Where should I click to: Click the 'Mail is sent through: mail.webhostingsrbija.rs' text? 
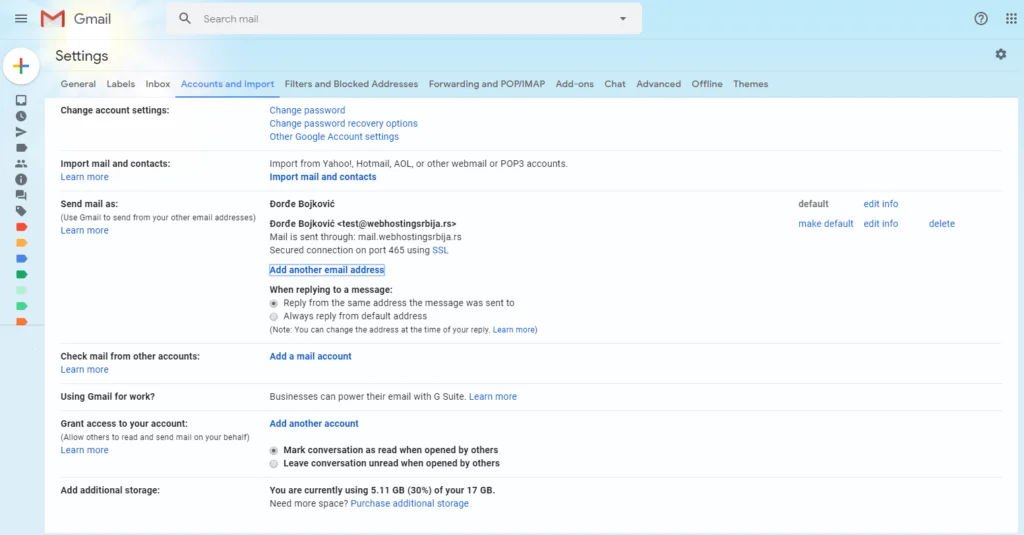pyautogui.click(x=365, y=237)
